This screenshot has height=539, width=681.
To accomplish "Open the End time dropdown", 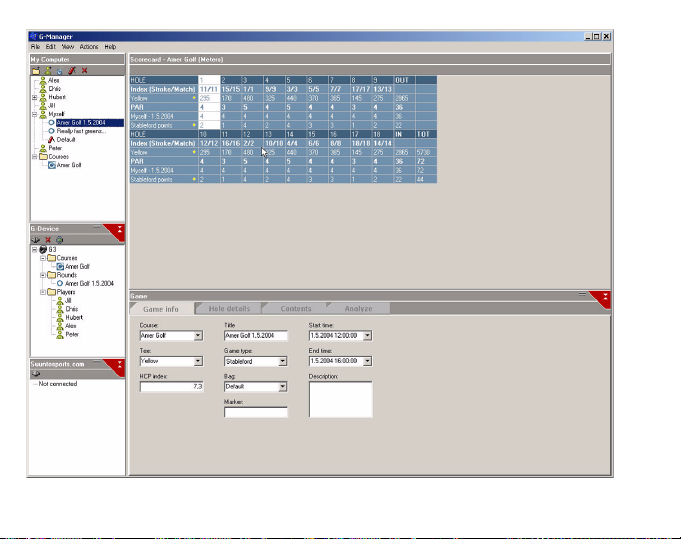I will [367, 361].
